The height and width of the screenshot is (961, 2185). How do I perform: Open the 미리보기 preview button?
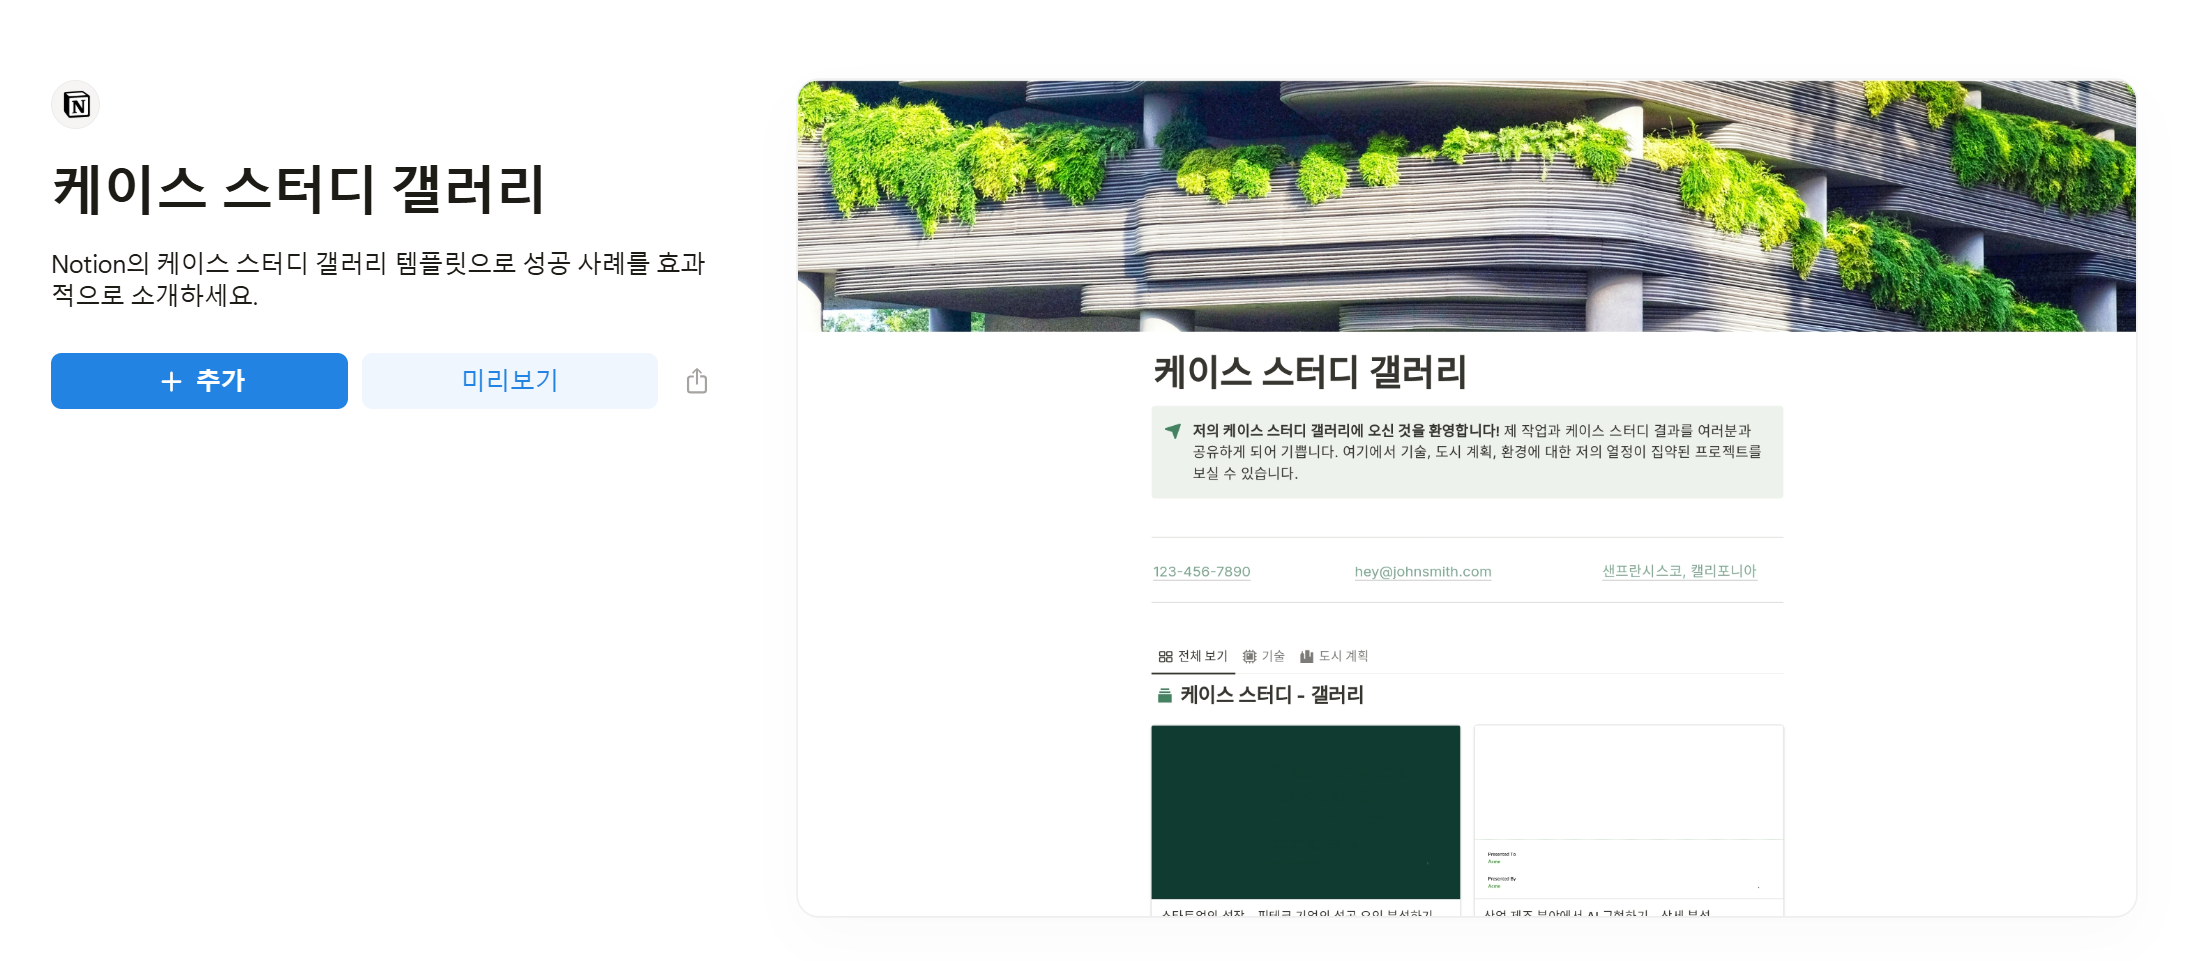pos(510,381)
